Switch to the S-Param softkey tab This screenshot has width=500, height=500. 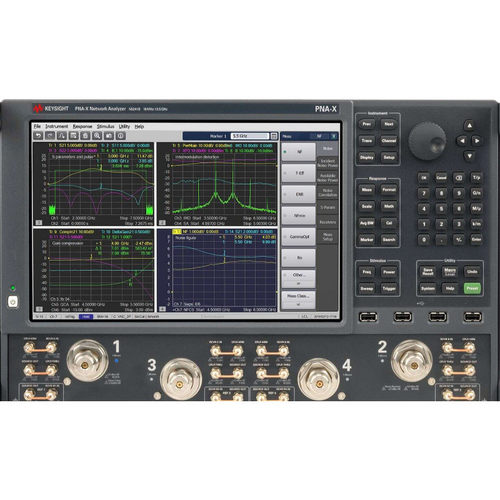tap(327, 207)
